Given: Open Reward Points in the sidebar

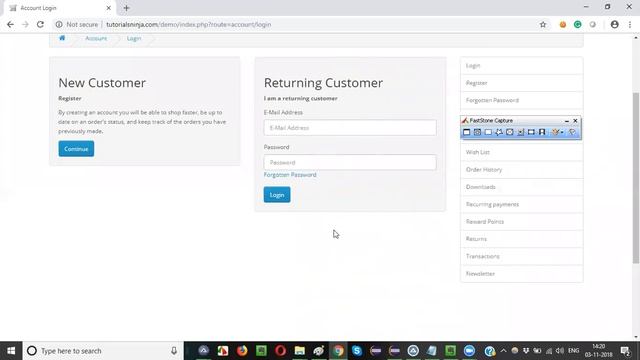Looking at the screenshot, I should (522, 222).
